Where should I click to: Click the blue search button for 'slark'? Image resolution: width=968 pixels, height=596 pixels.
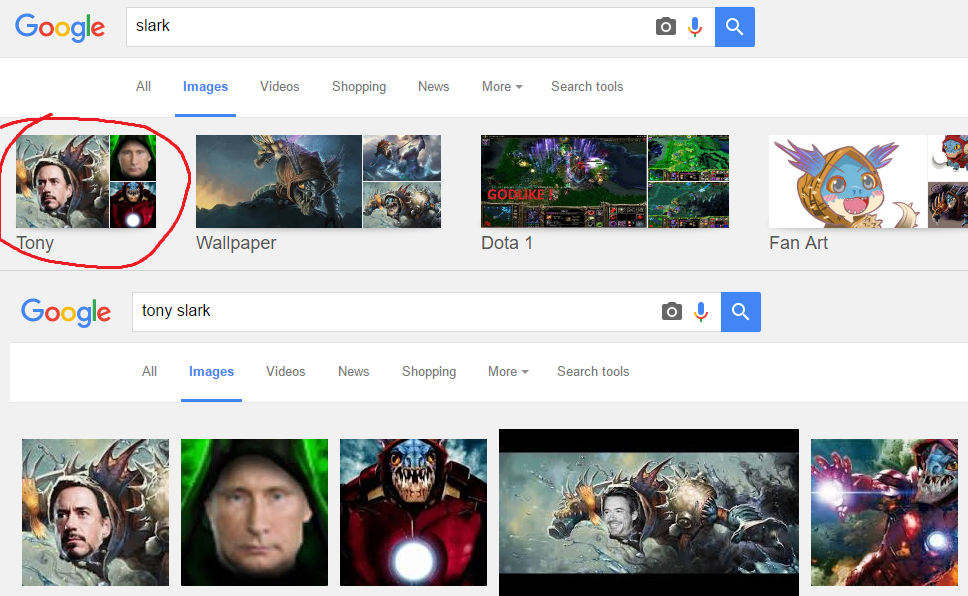(735, 27)
